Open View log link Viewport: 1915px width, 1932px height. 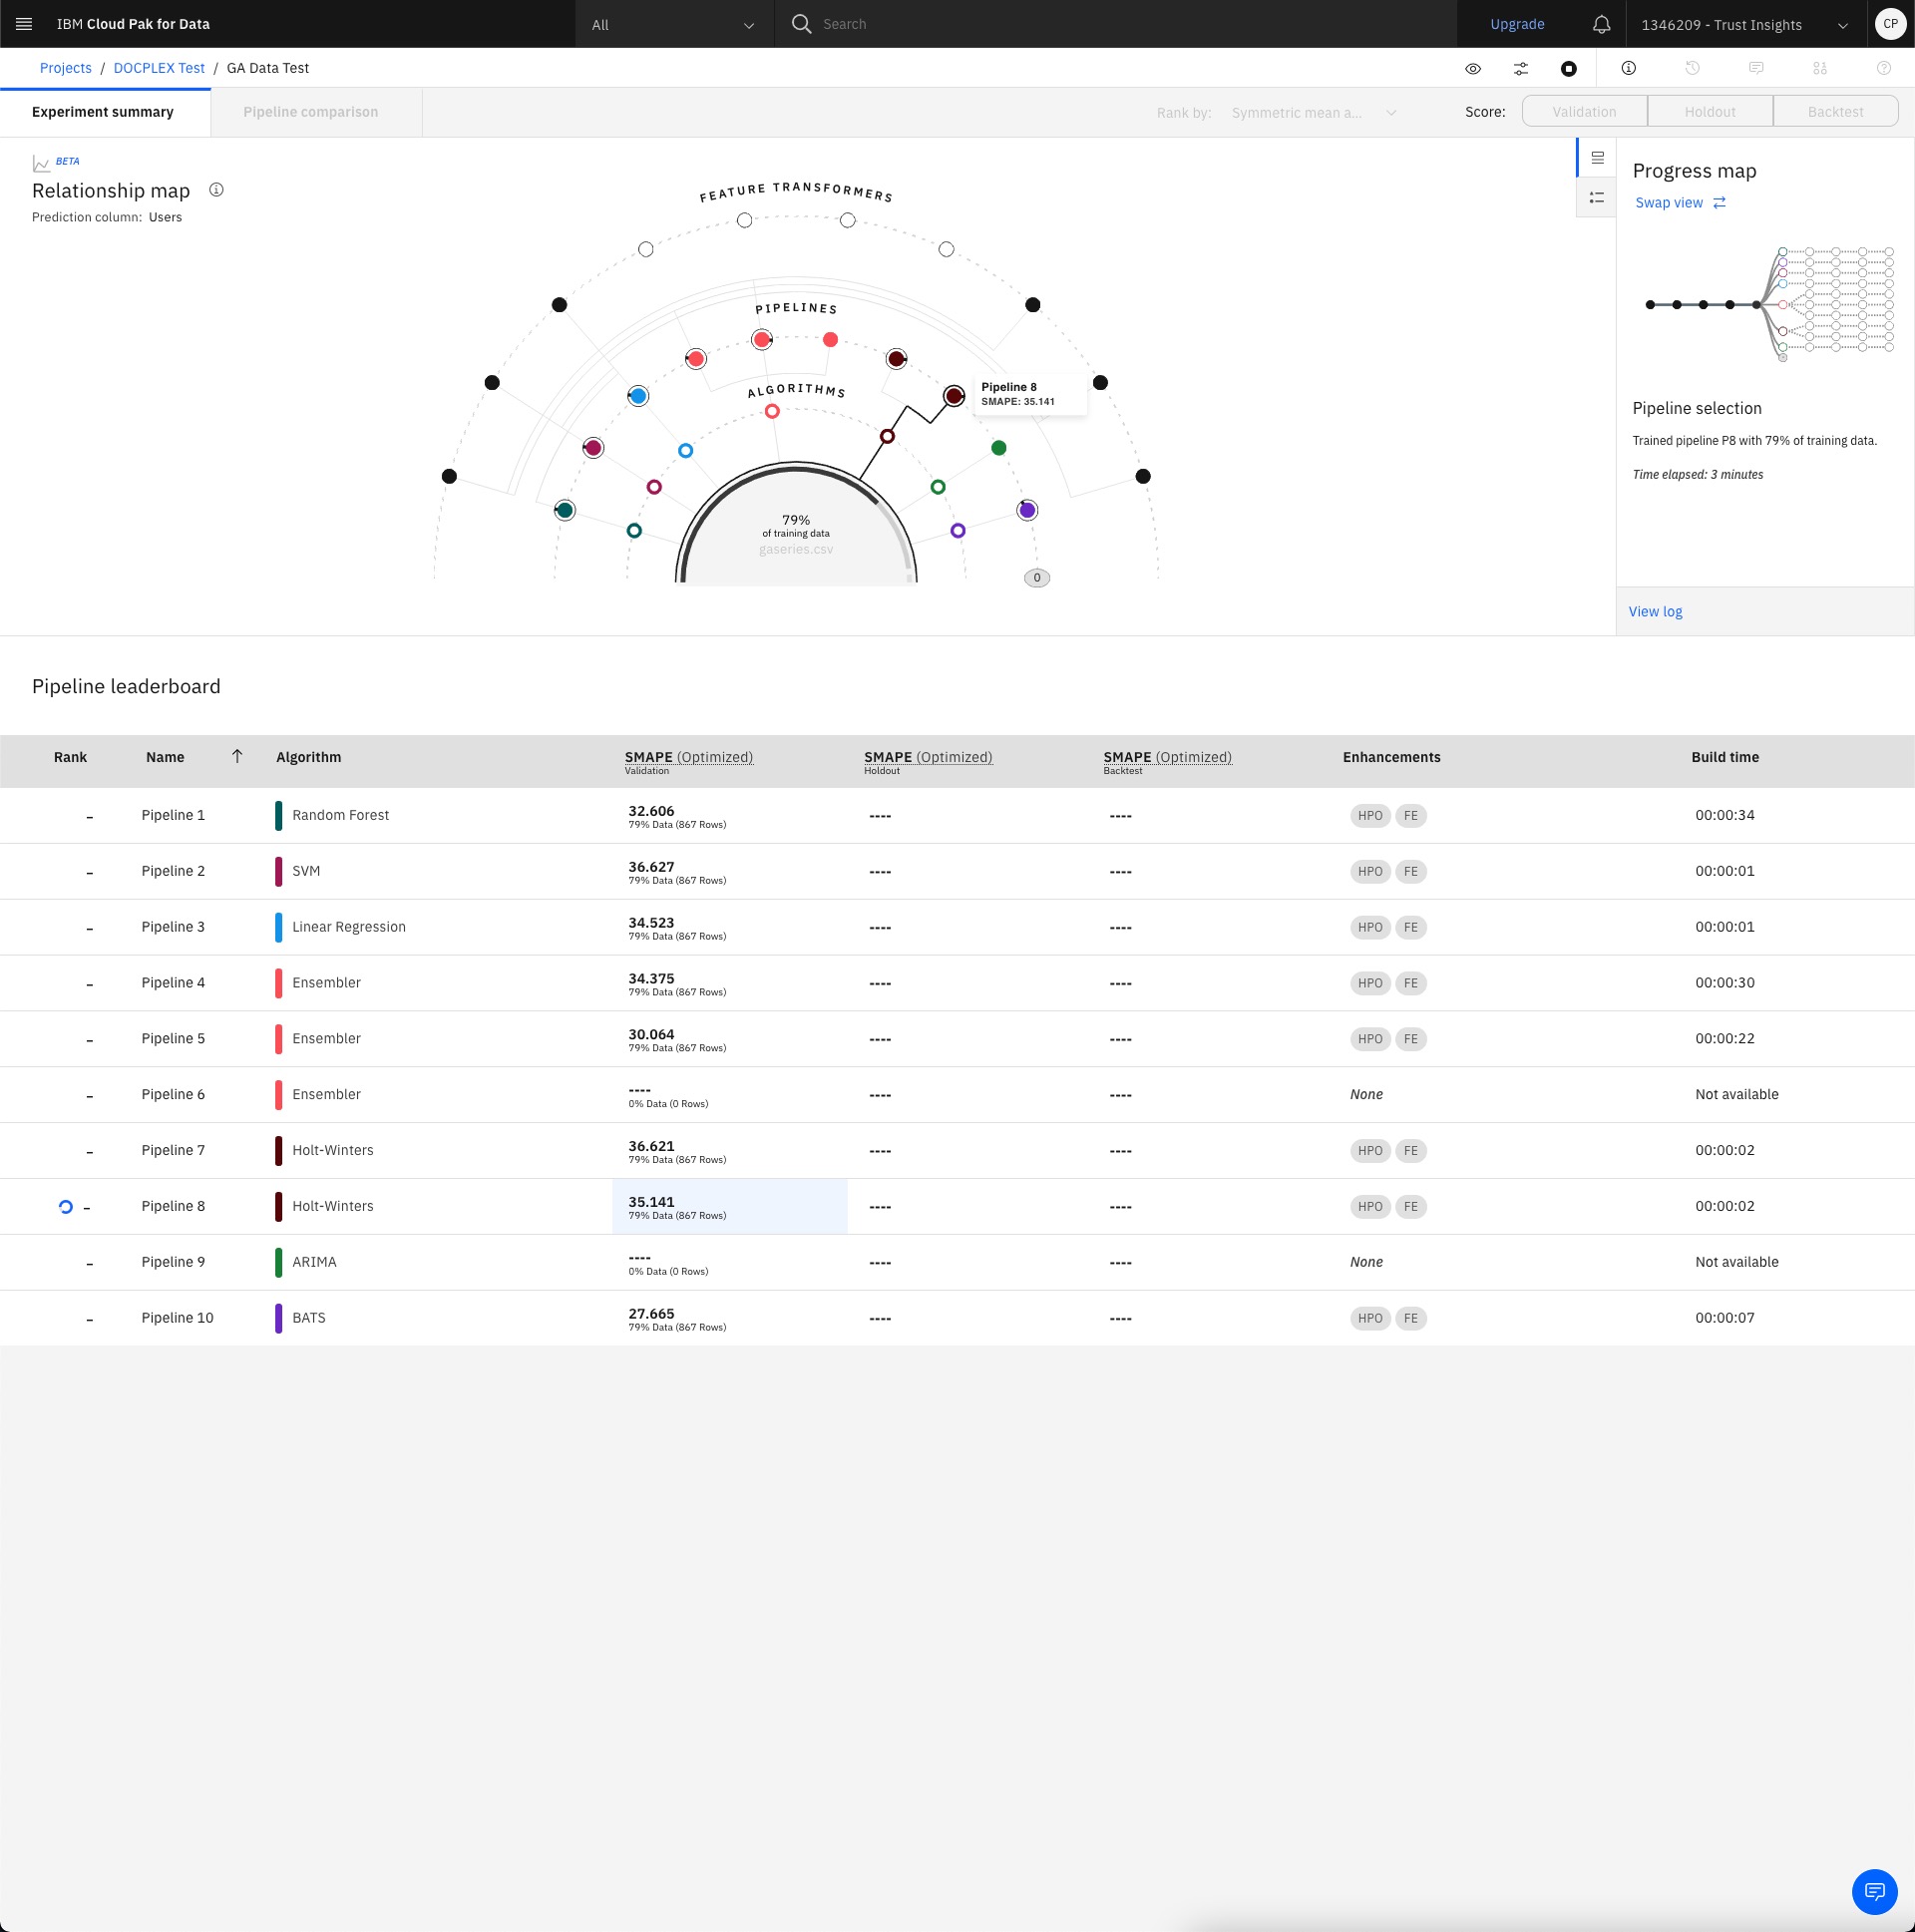1656,612
